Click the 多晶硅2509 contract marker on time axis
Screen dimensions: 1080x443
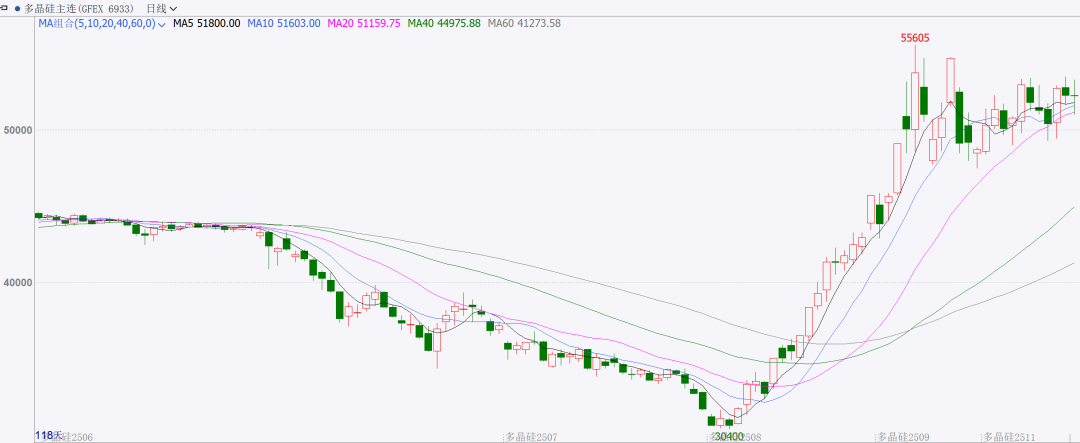point(902,436)
